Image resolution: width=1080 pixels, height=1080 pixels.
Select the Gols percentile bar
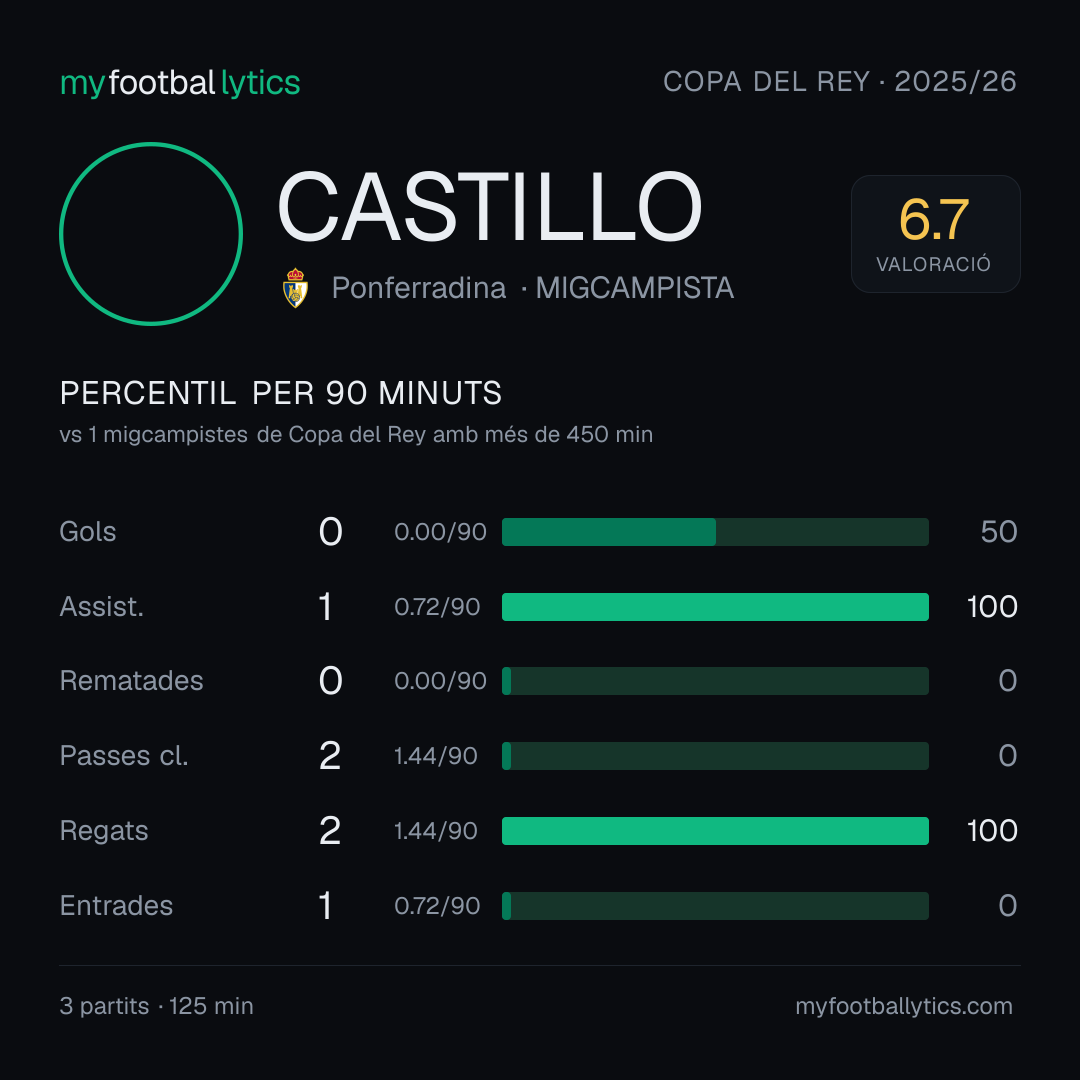click(715, 532)
